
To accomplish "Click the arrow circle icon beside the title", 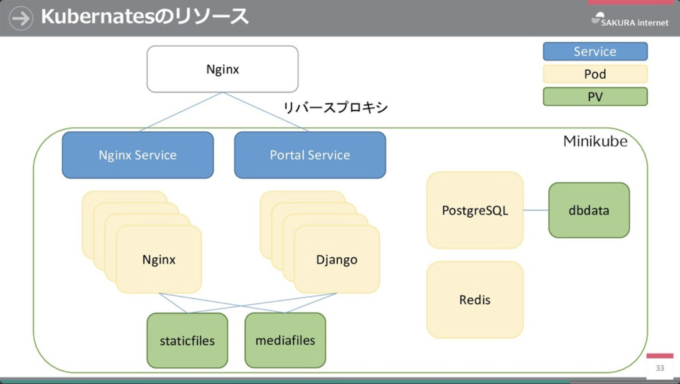I will pos(21,18).
